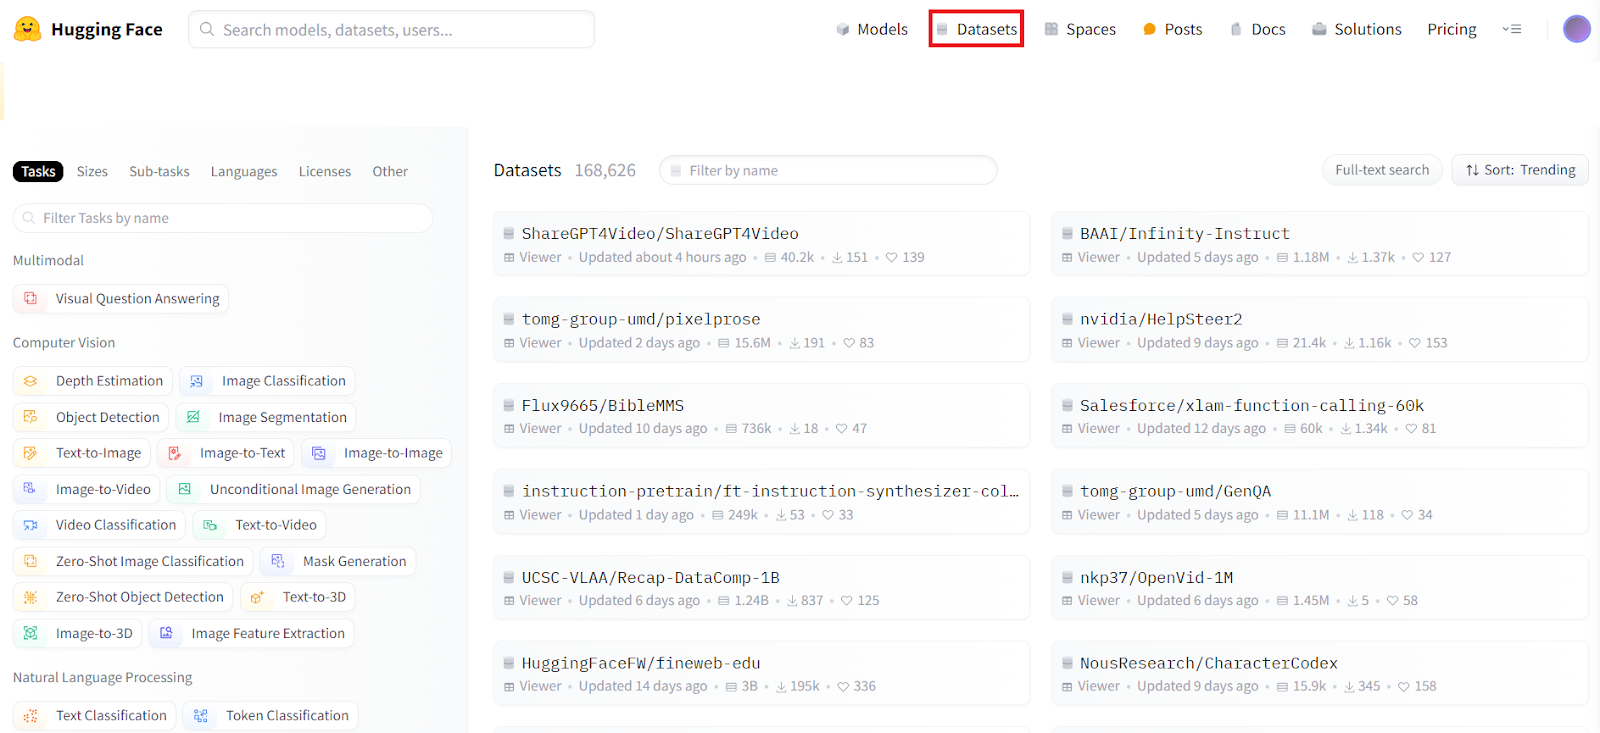This screenshot has height=733, width=1600.
Task: Switch to the Sizes filter tab
Action: coord(92,171)
